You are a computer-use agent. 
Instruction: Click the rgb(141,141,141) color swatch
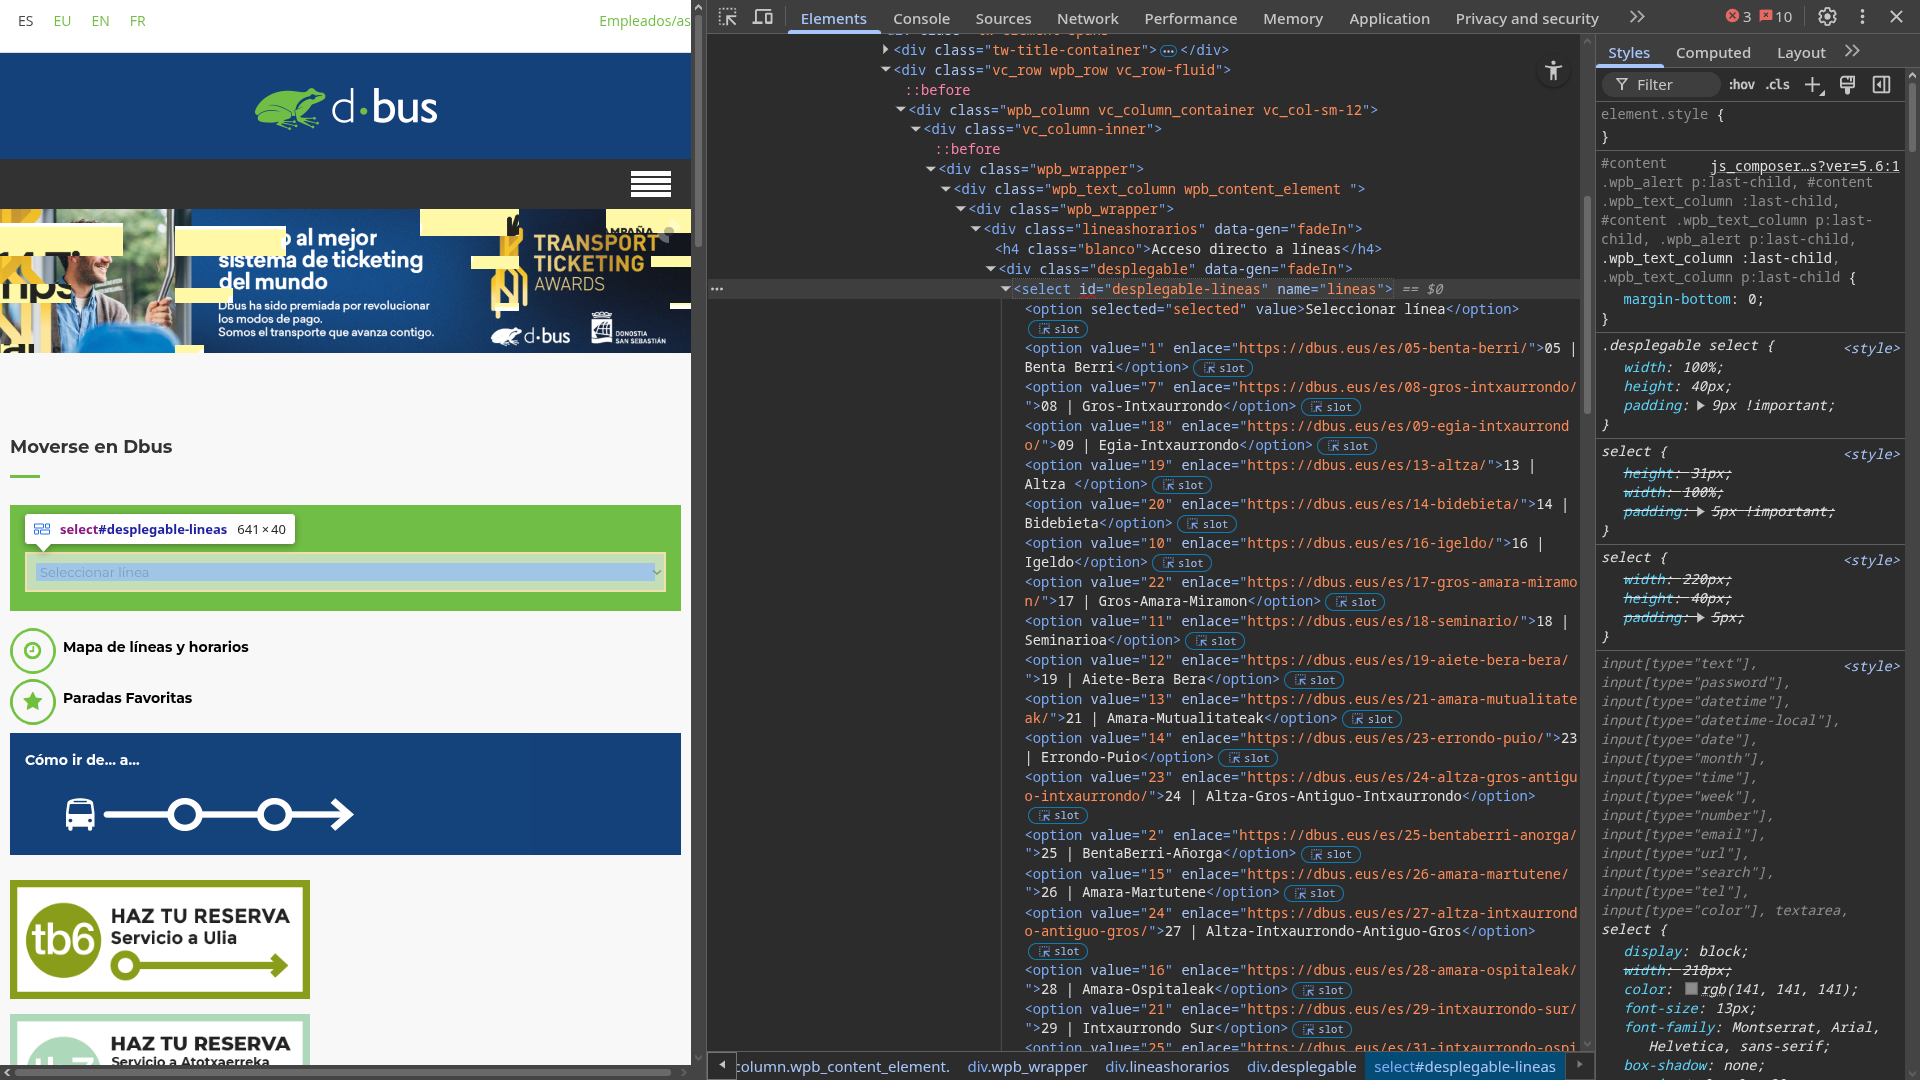point(1690,989)
